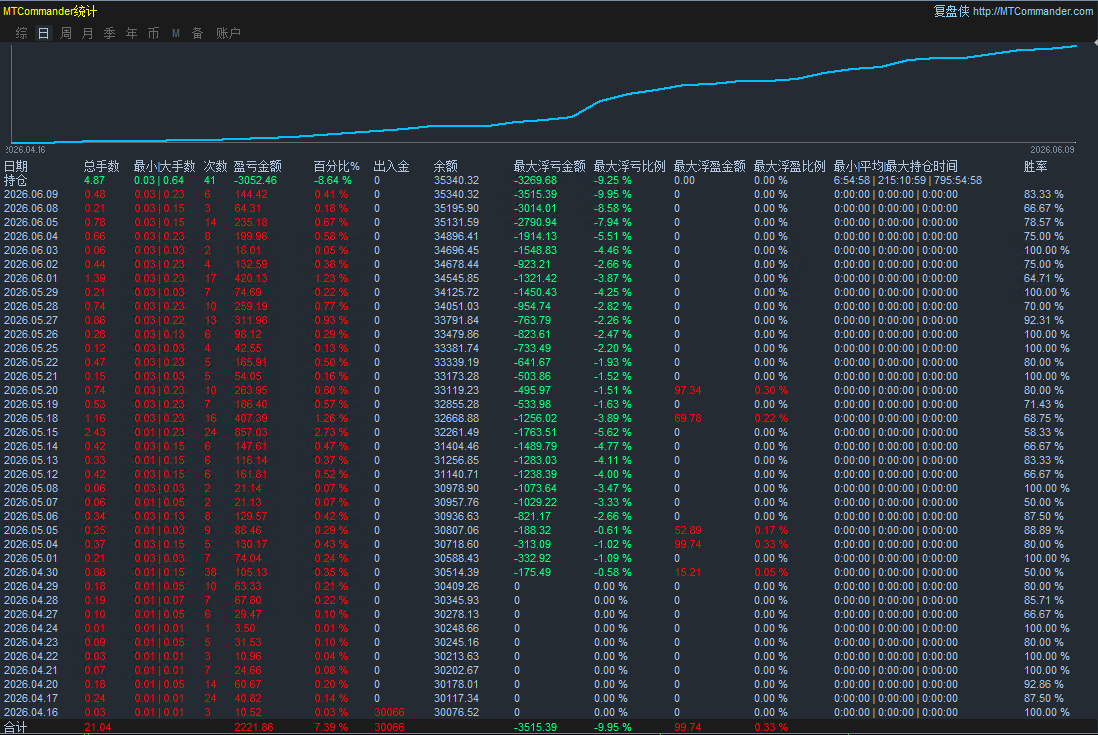Image resolution: width=1098 pixels, height=735 pixels.
Task: Open the 备 notes tab
Action: coord(197,33)
